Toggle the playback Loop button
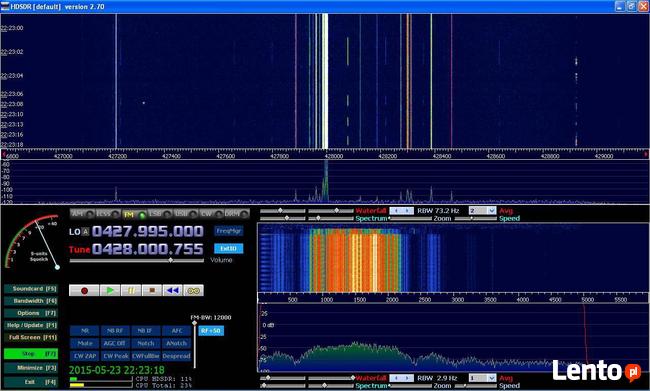Viewport: 650px width, 391px height. point(194,290)
